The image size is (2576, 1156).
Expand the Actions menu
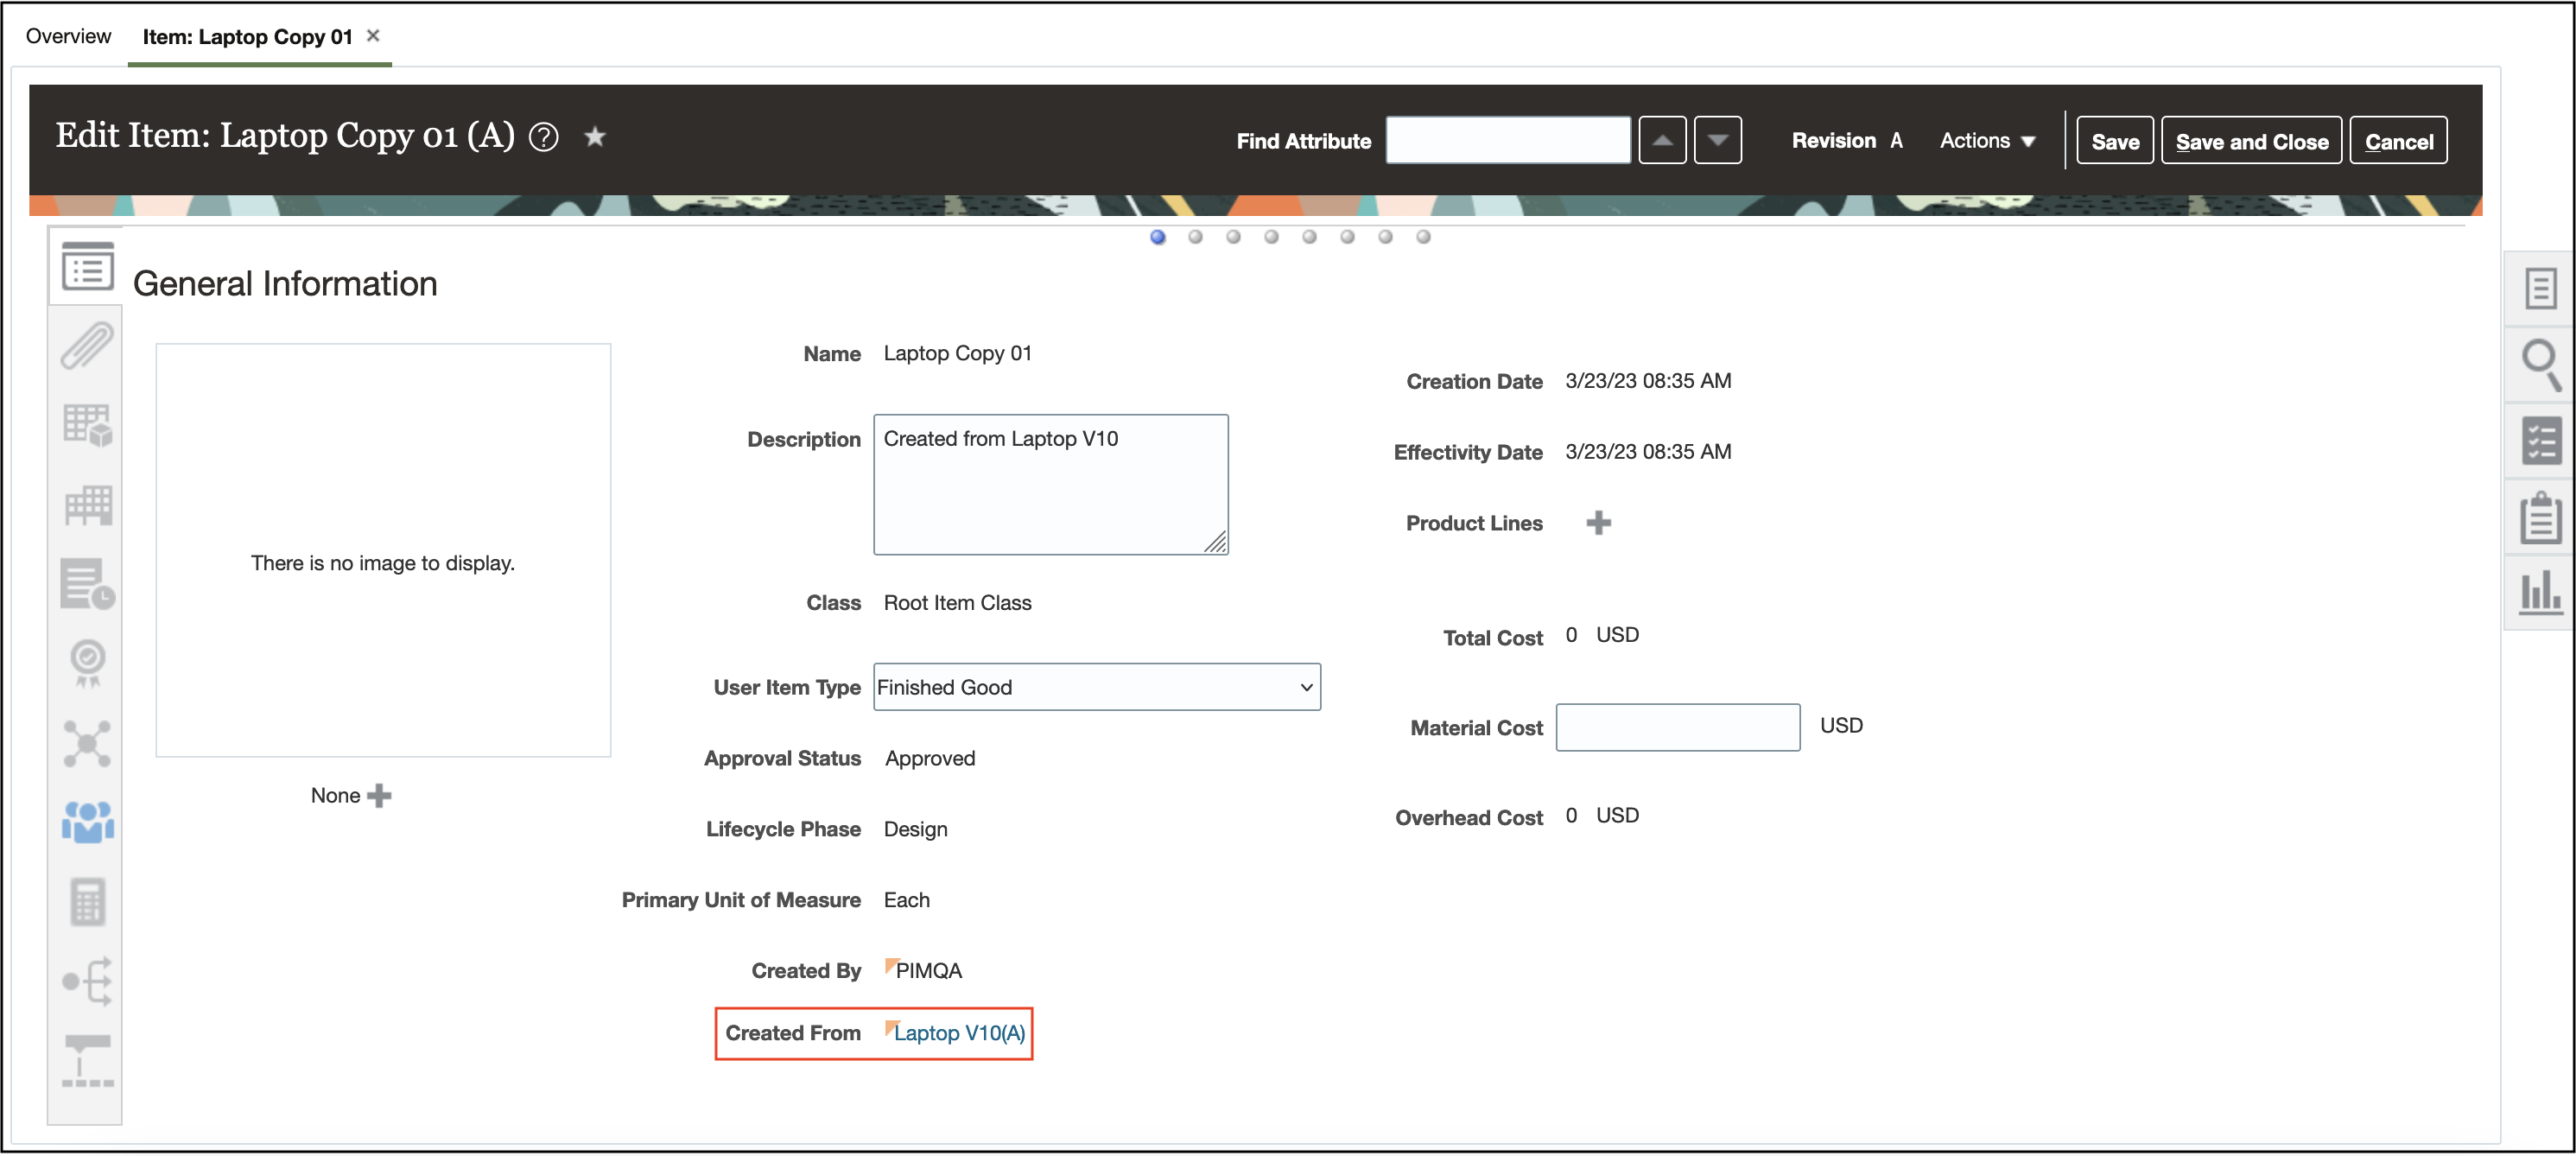point(1986,141)
